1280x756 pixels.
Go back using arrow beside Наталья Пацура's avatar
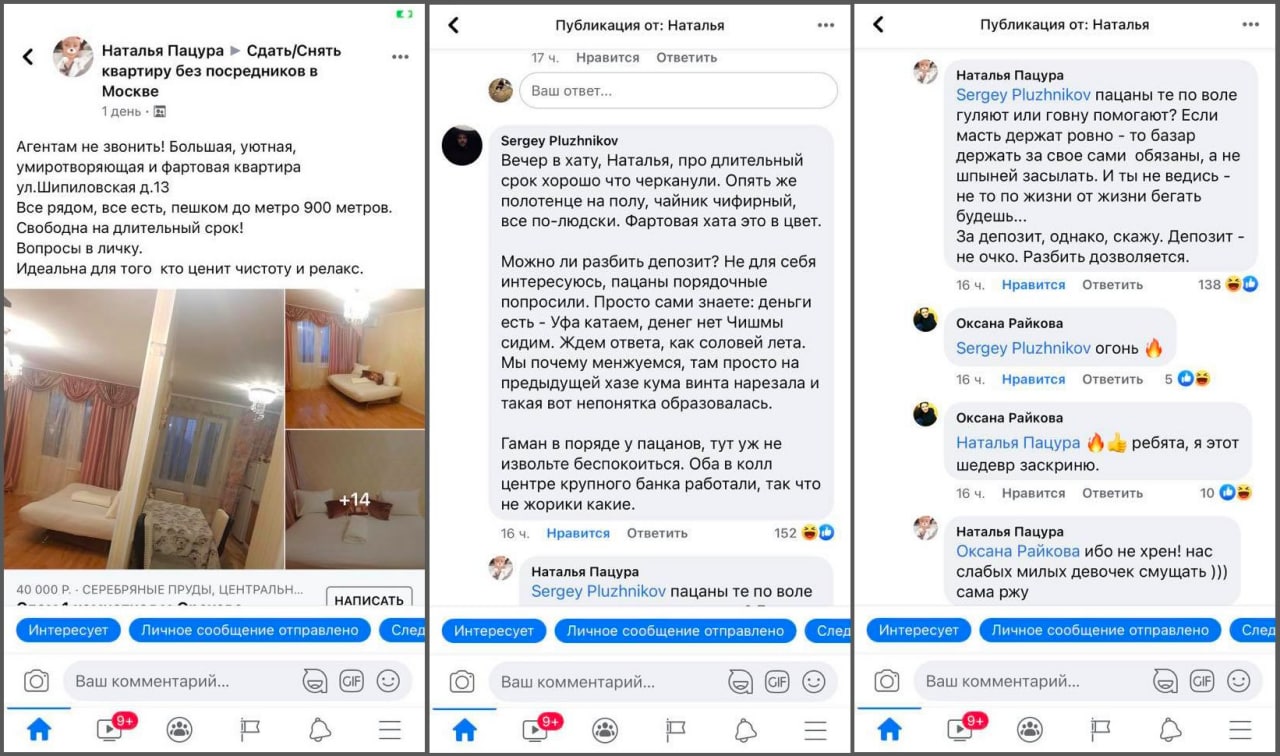point(28,57)
